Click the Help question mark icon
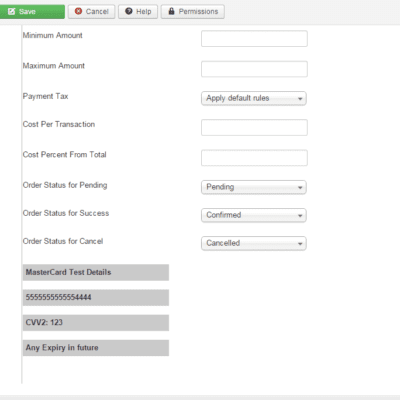Screen dimensions: 400x400 click(x=129, y=11)
